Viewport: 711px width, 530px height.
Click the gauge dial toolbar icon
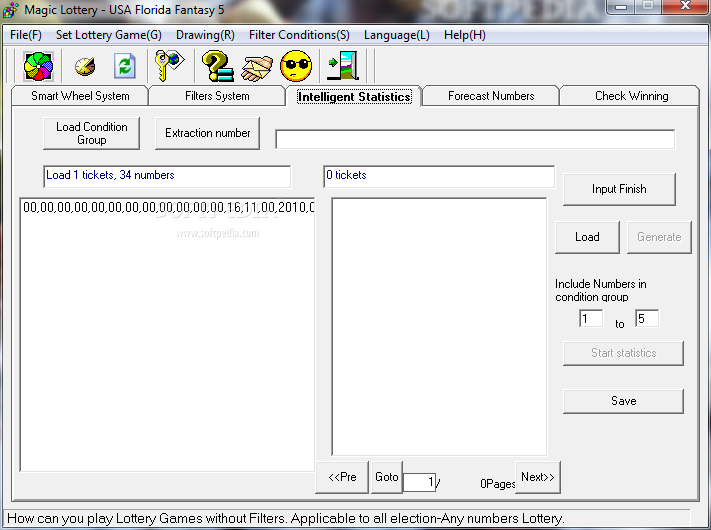point(85,66)
